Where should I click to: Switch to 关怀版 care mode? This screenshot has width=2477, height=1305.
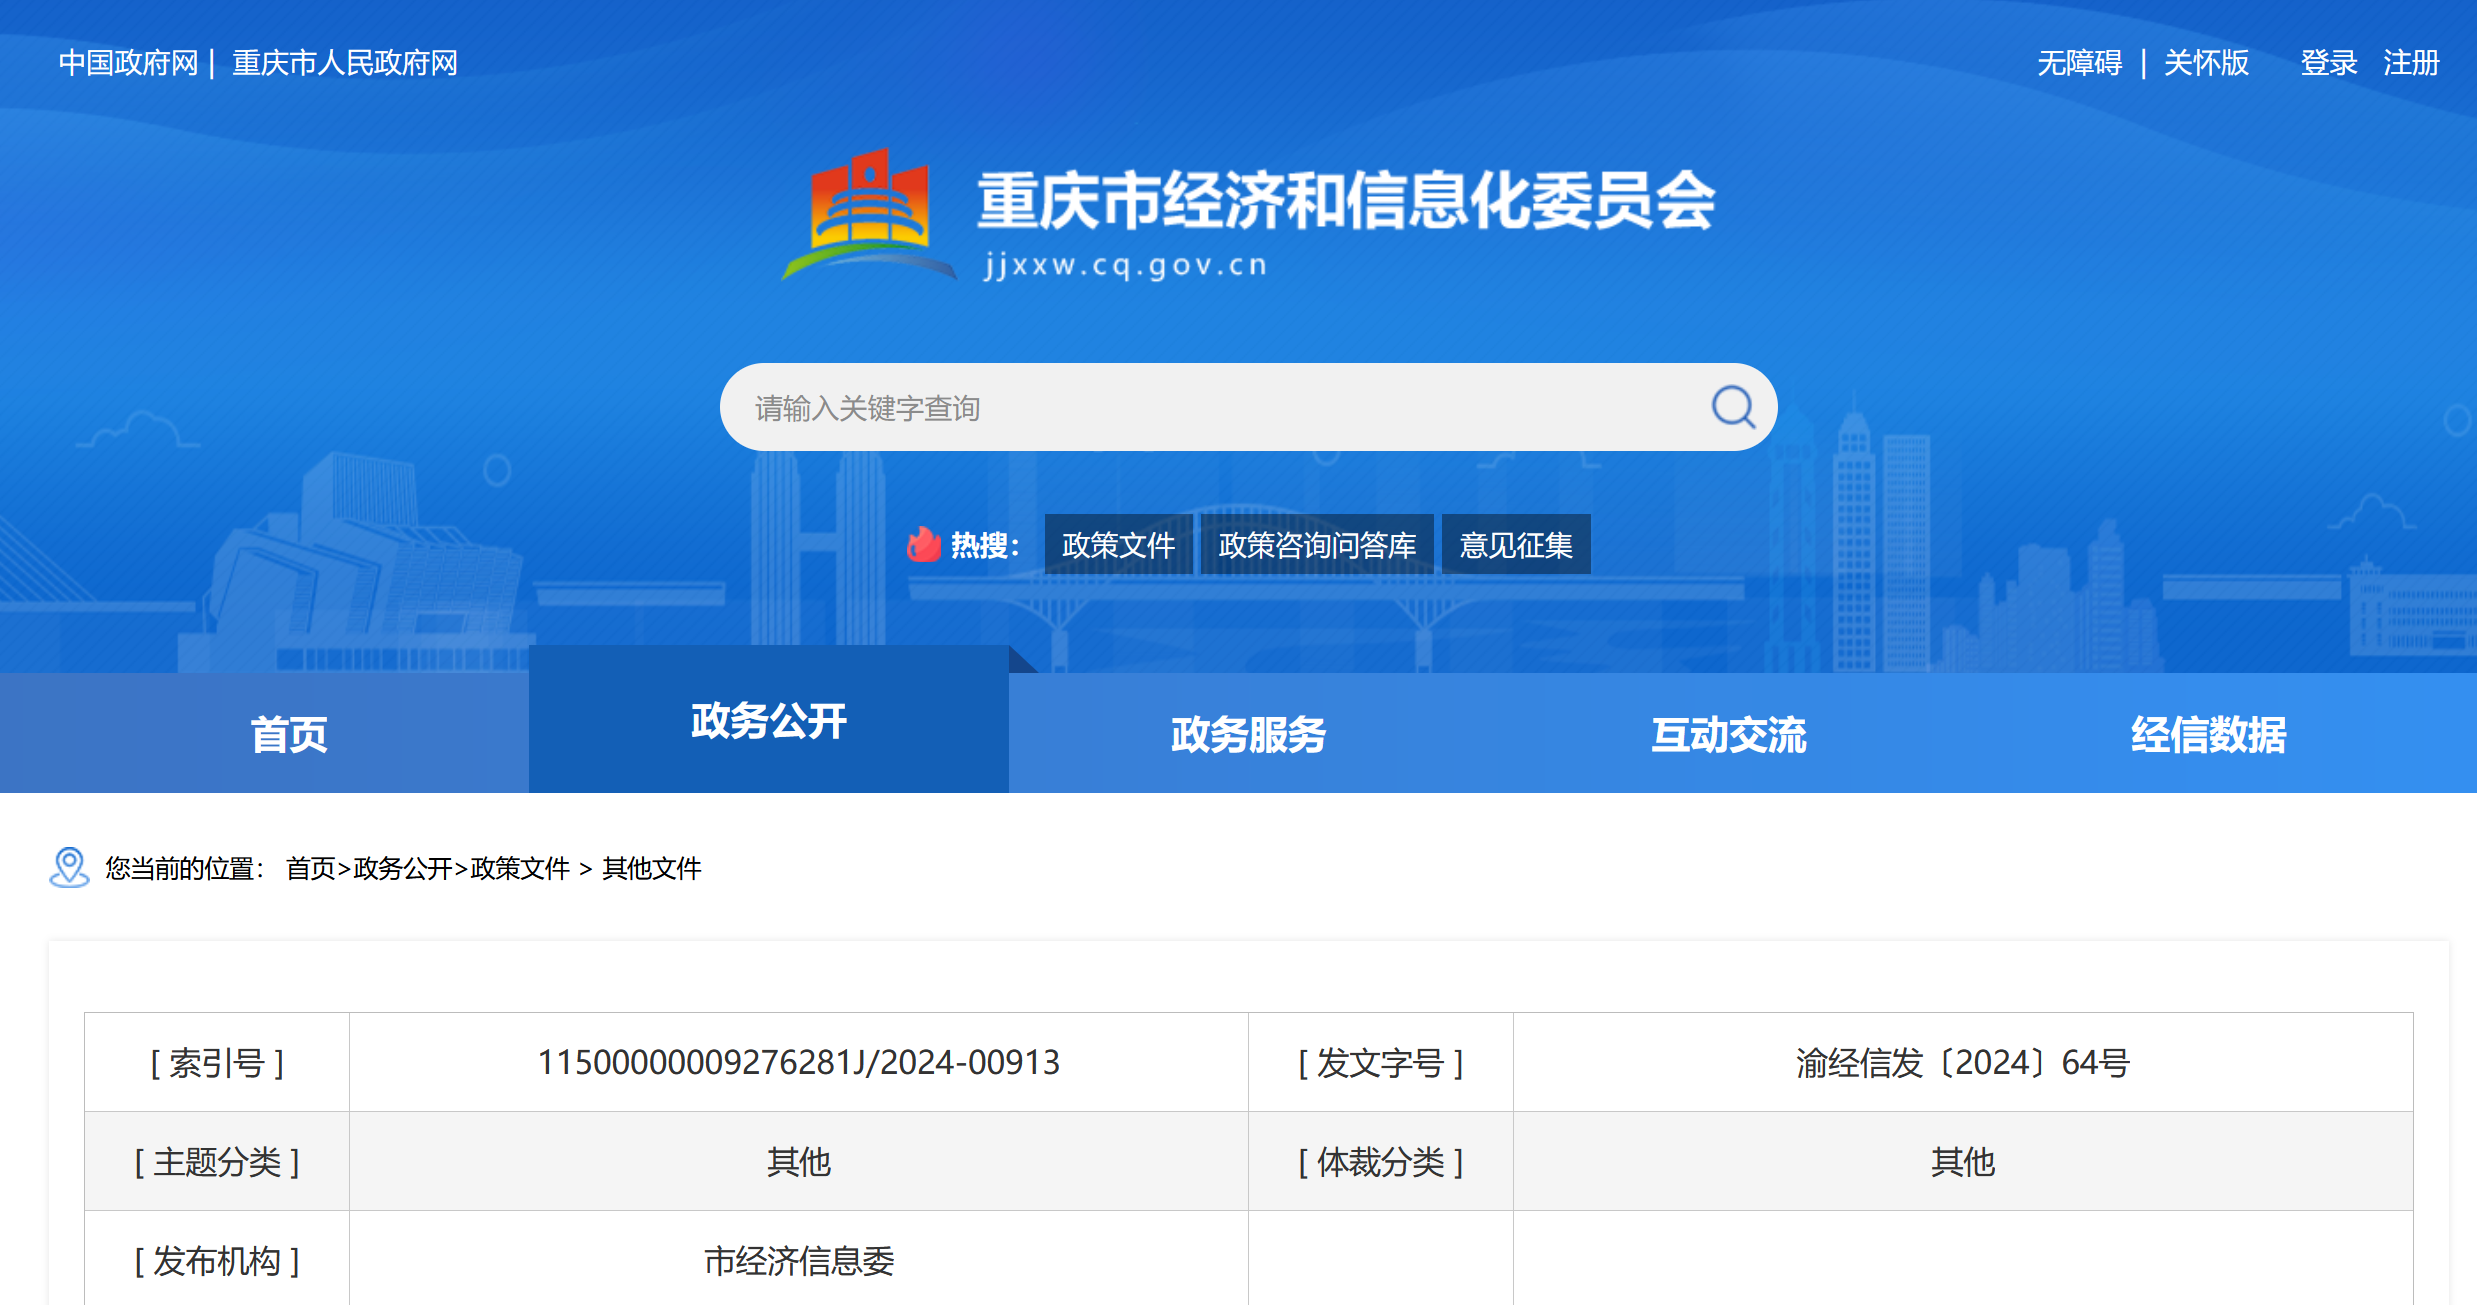(2207, 63)
